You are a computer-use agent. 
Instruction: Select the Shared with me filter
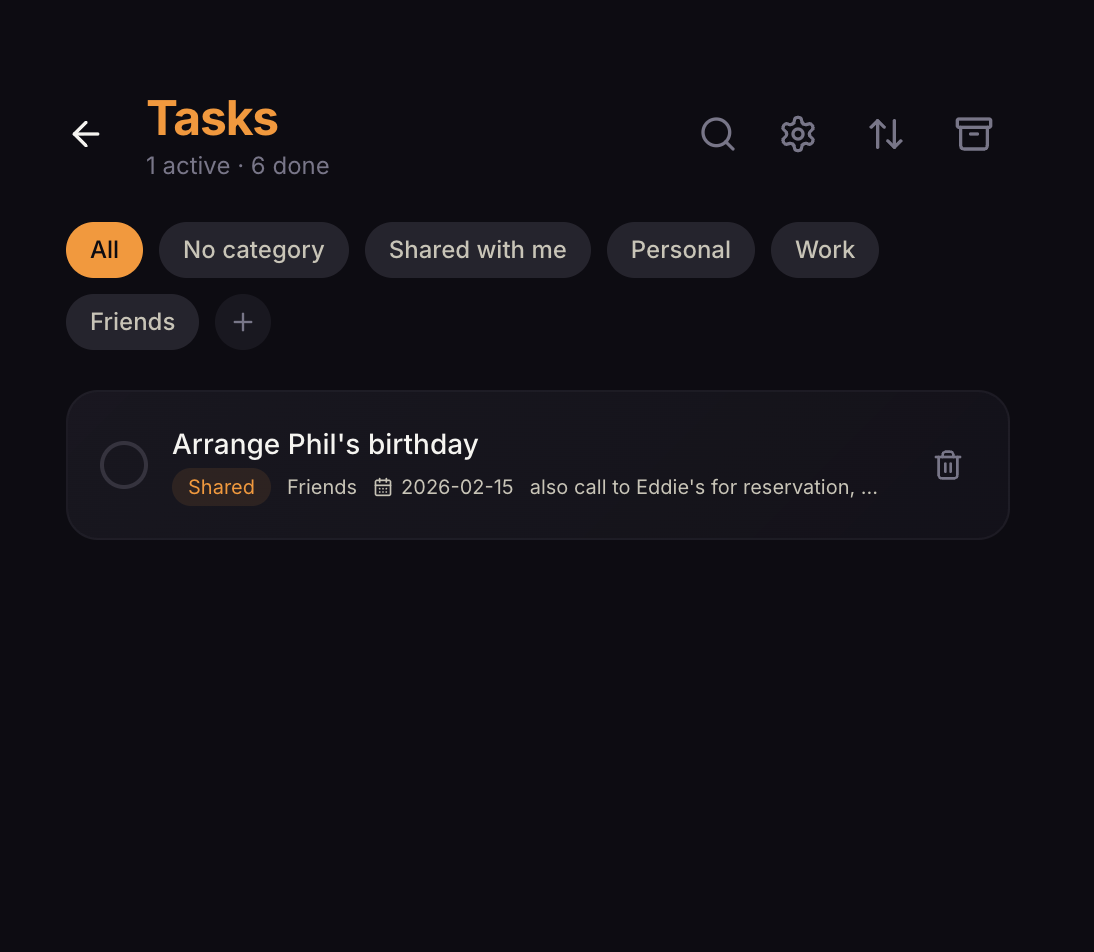pos(477,249)
